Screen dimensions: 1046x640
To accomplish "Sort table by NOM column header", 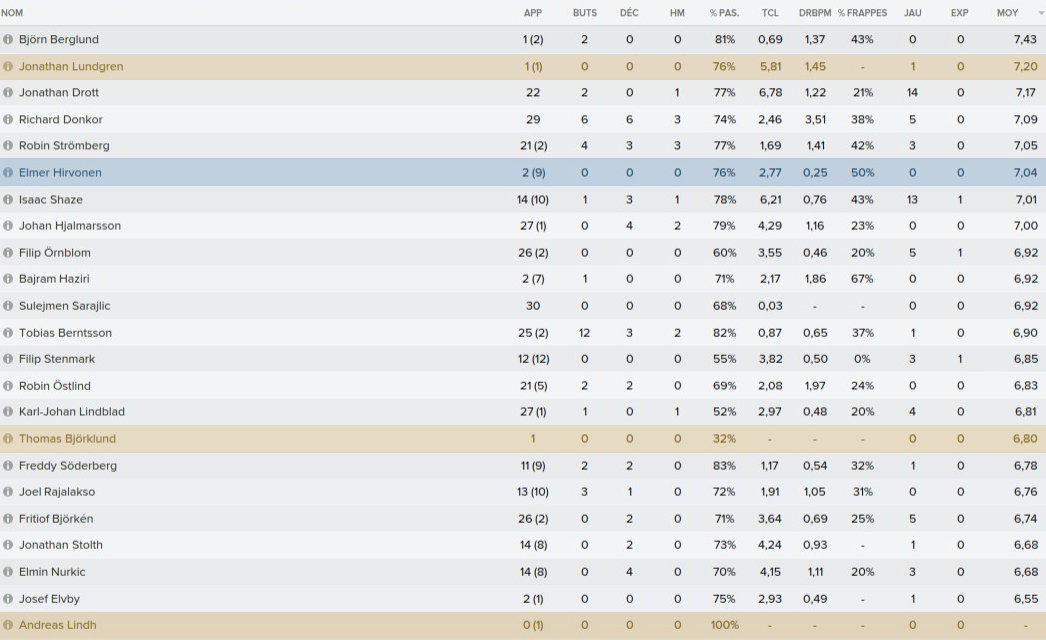I will point(13,13).
